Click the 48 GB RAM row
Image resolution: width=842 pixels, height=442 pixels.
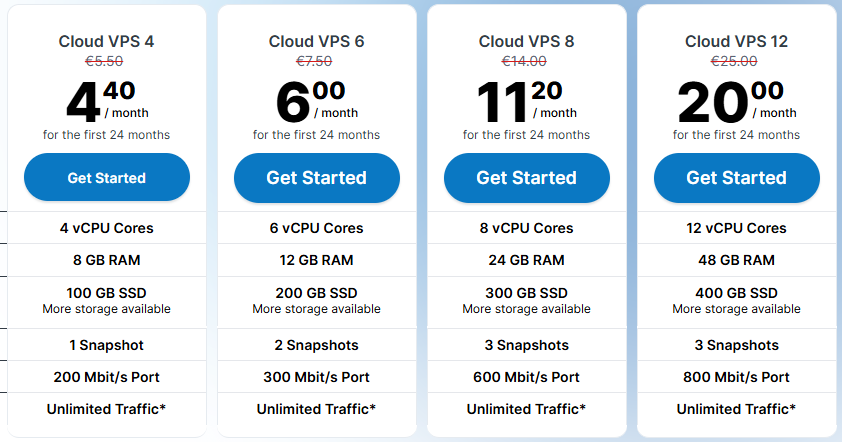coord(736,260)
